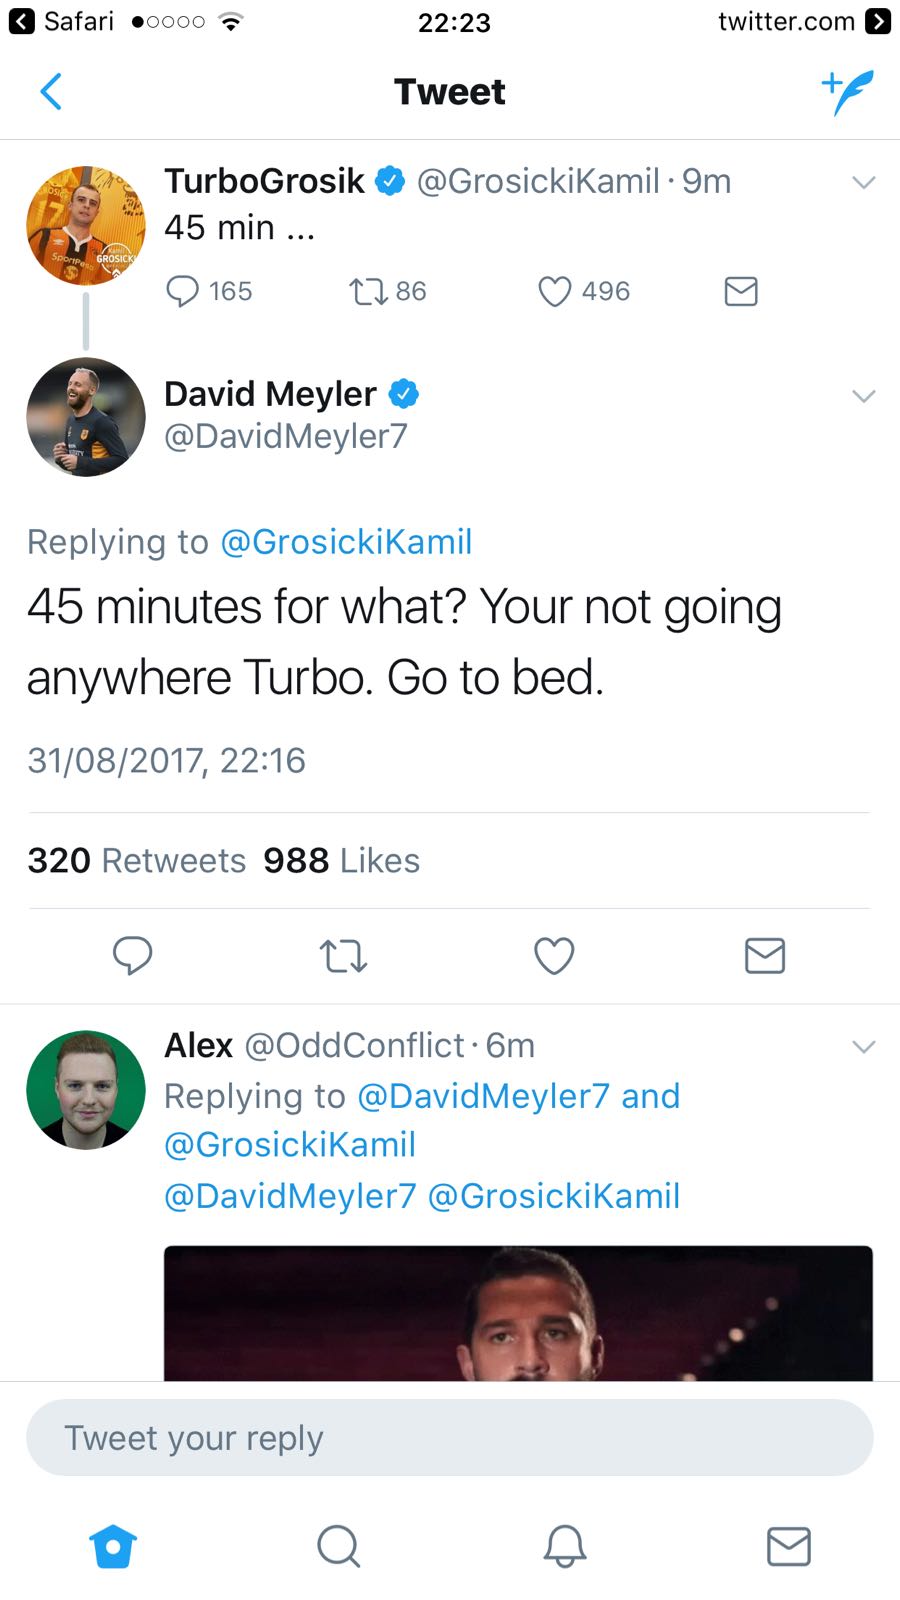This screenshot has height=1600, width=900.
Task: Like David Meyler's tweet with the heart
Action: tap(554, 956)
